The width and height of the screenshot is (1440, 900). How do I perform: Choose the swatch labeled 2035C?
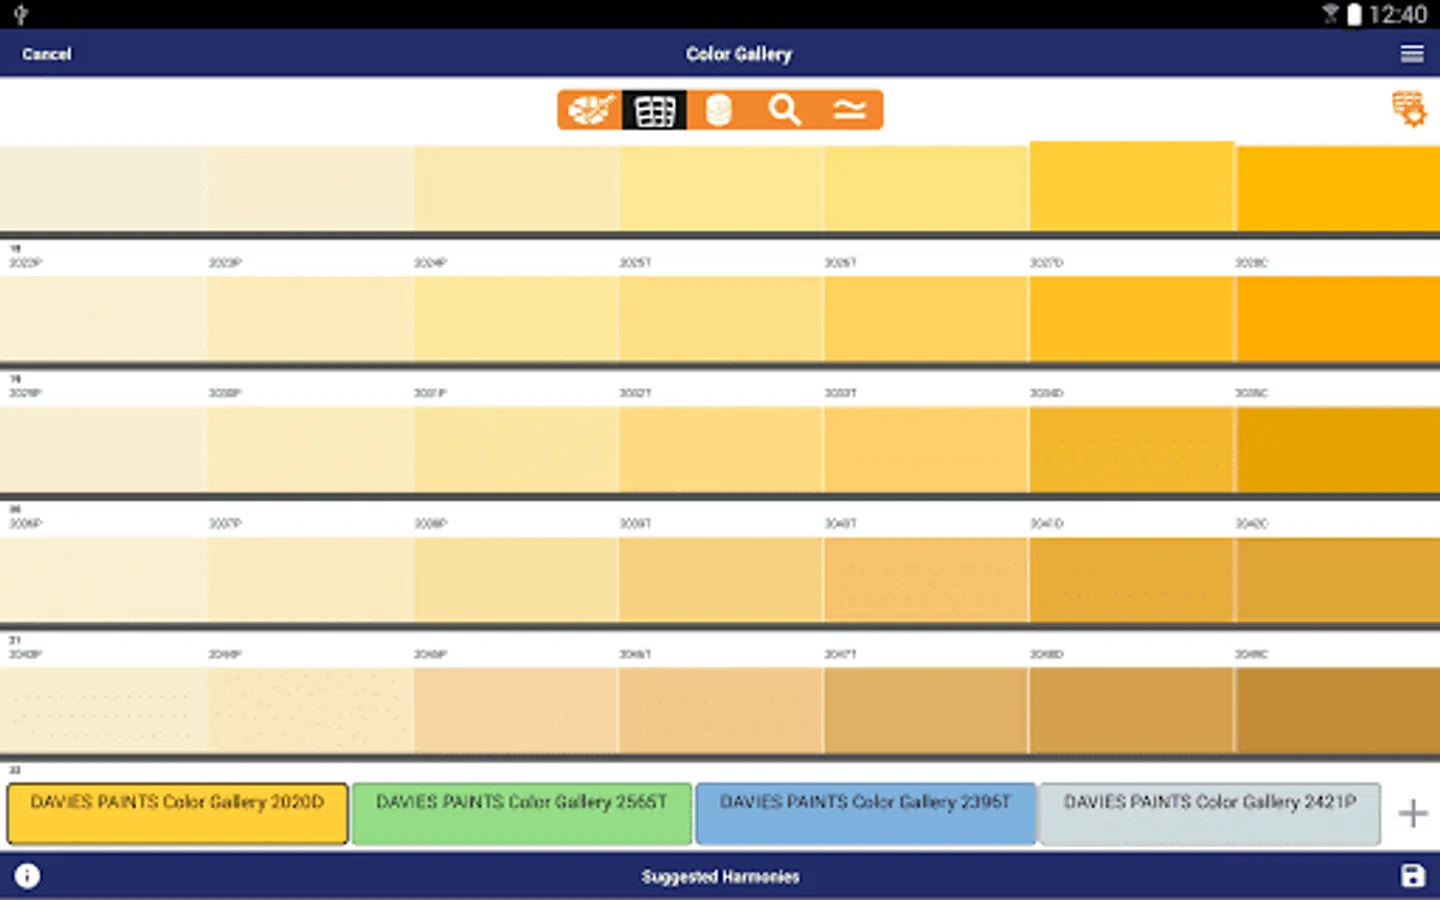pos(1338,450)
